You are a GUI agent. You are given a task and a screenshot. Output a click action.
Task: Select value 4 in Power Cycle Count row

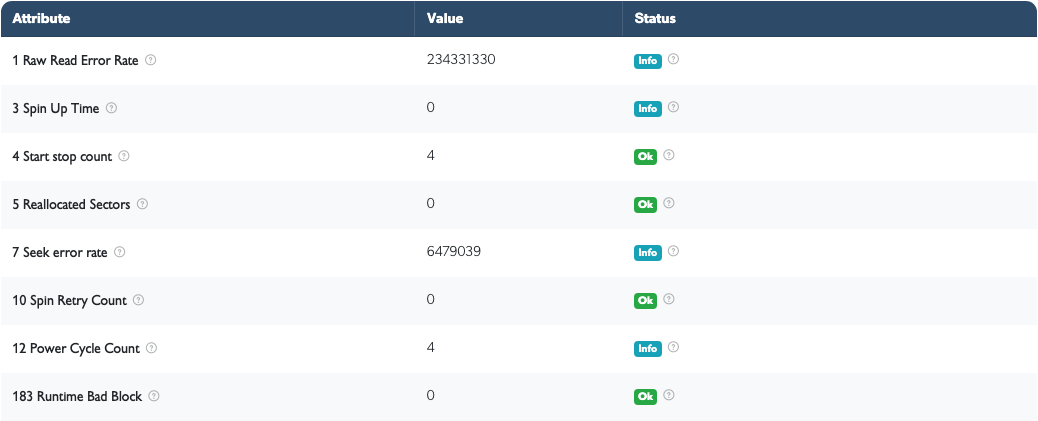(x=431, y=348)
